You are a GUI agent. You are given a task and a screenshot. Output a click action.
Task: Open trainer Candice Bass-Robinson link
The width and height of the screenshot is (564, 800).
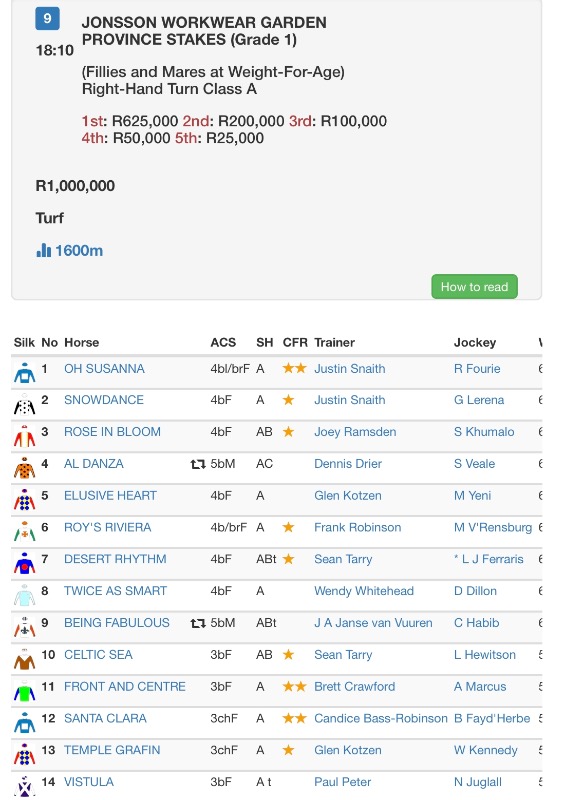[x=381, y=718]
